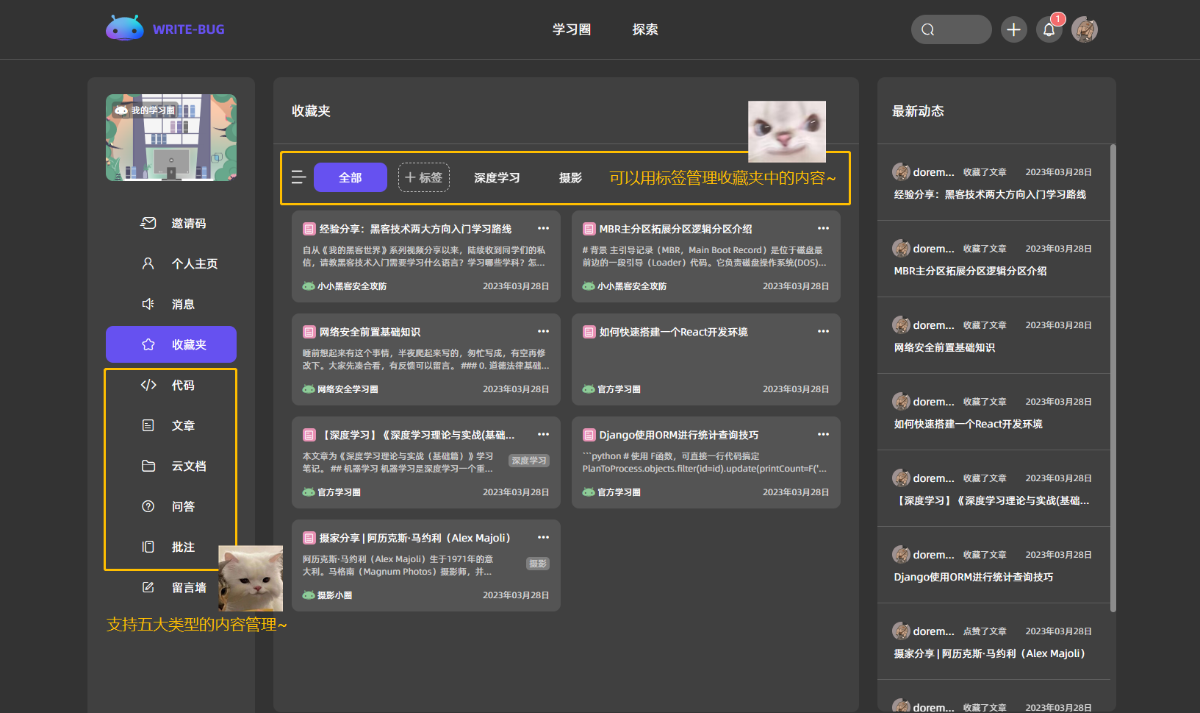
Task: Click the 个人主页 person icon
Action: pos(148,264)
